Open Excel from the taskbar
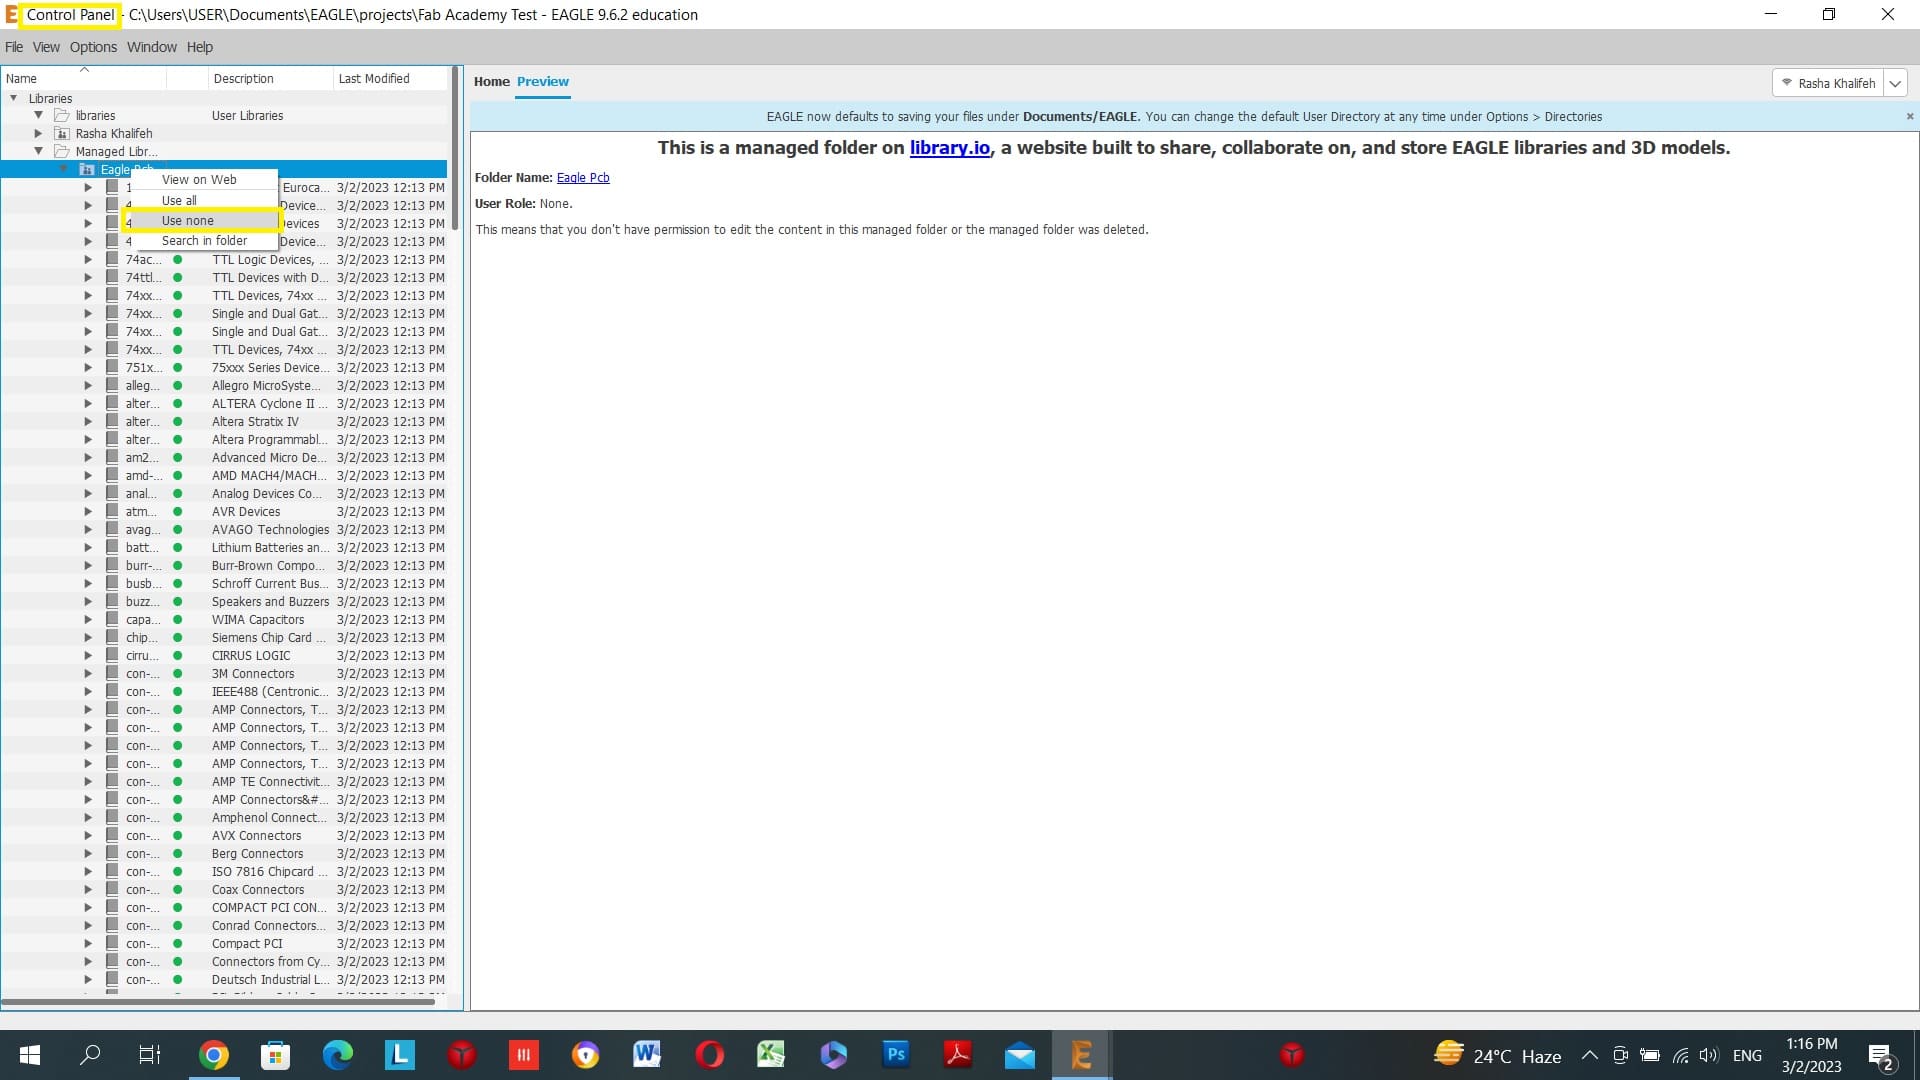Image resolution: width=1920 pixels, height=1080 pixels. (771, 1055)
